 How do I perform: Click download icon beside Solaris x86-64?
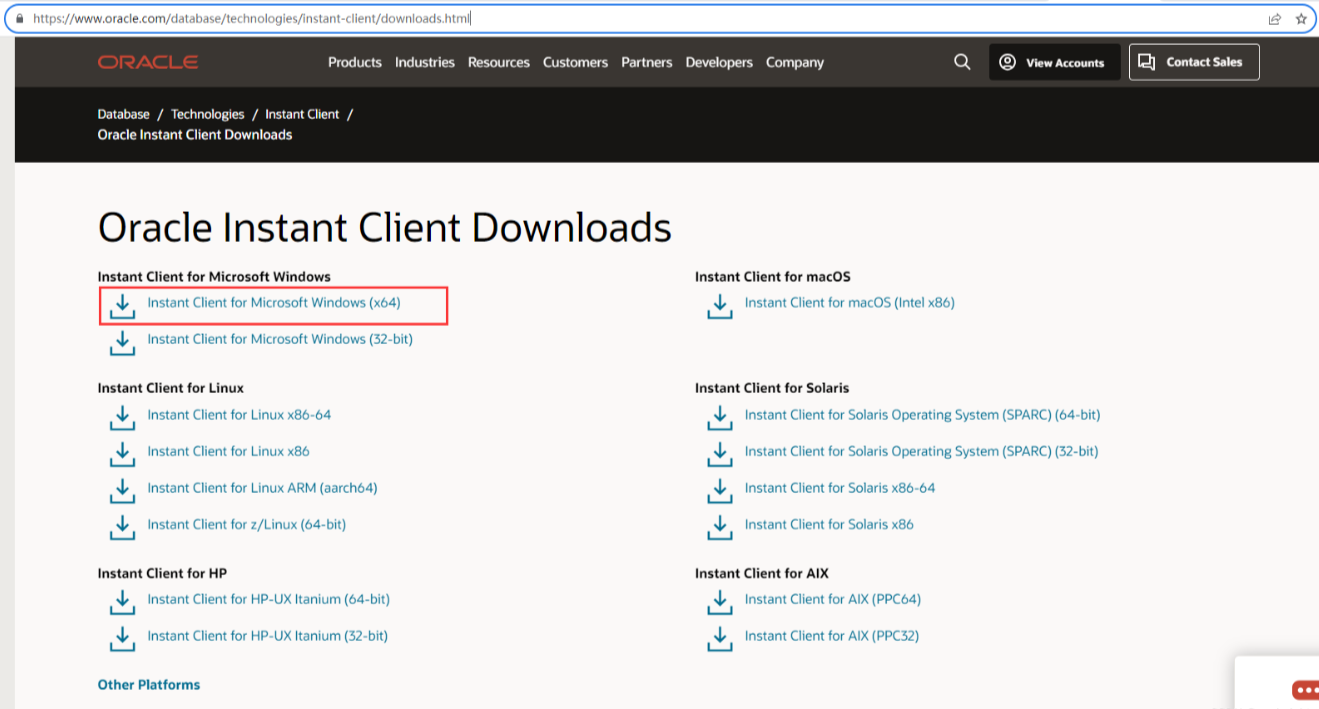tap(719, 492)
